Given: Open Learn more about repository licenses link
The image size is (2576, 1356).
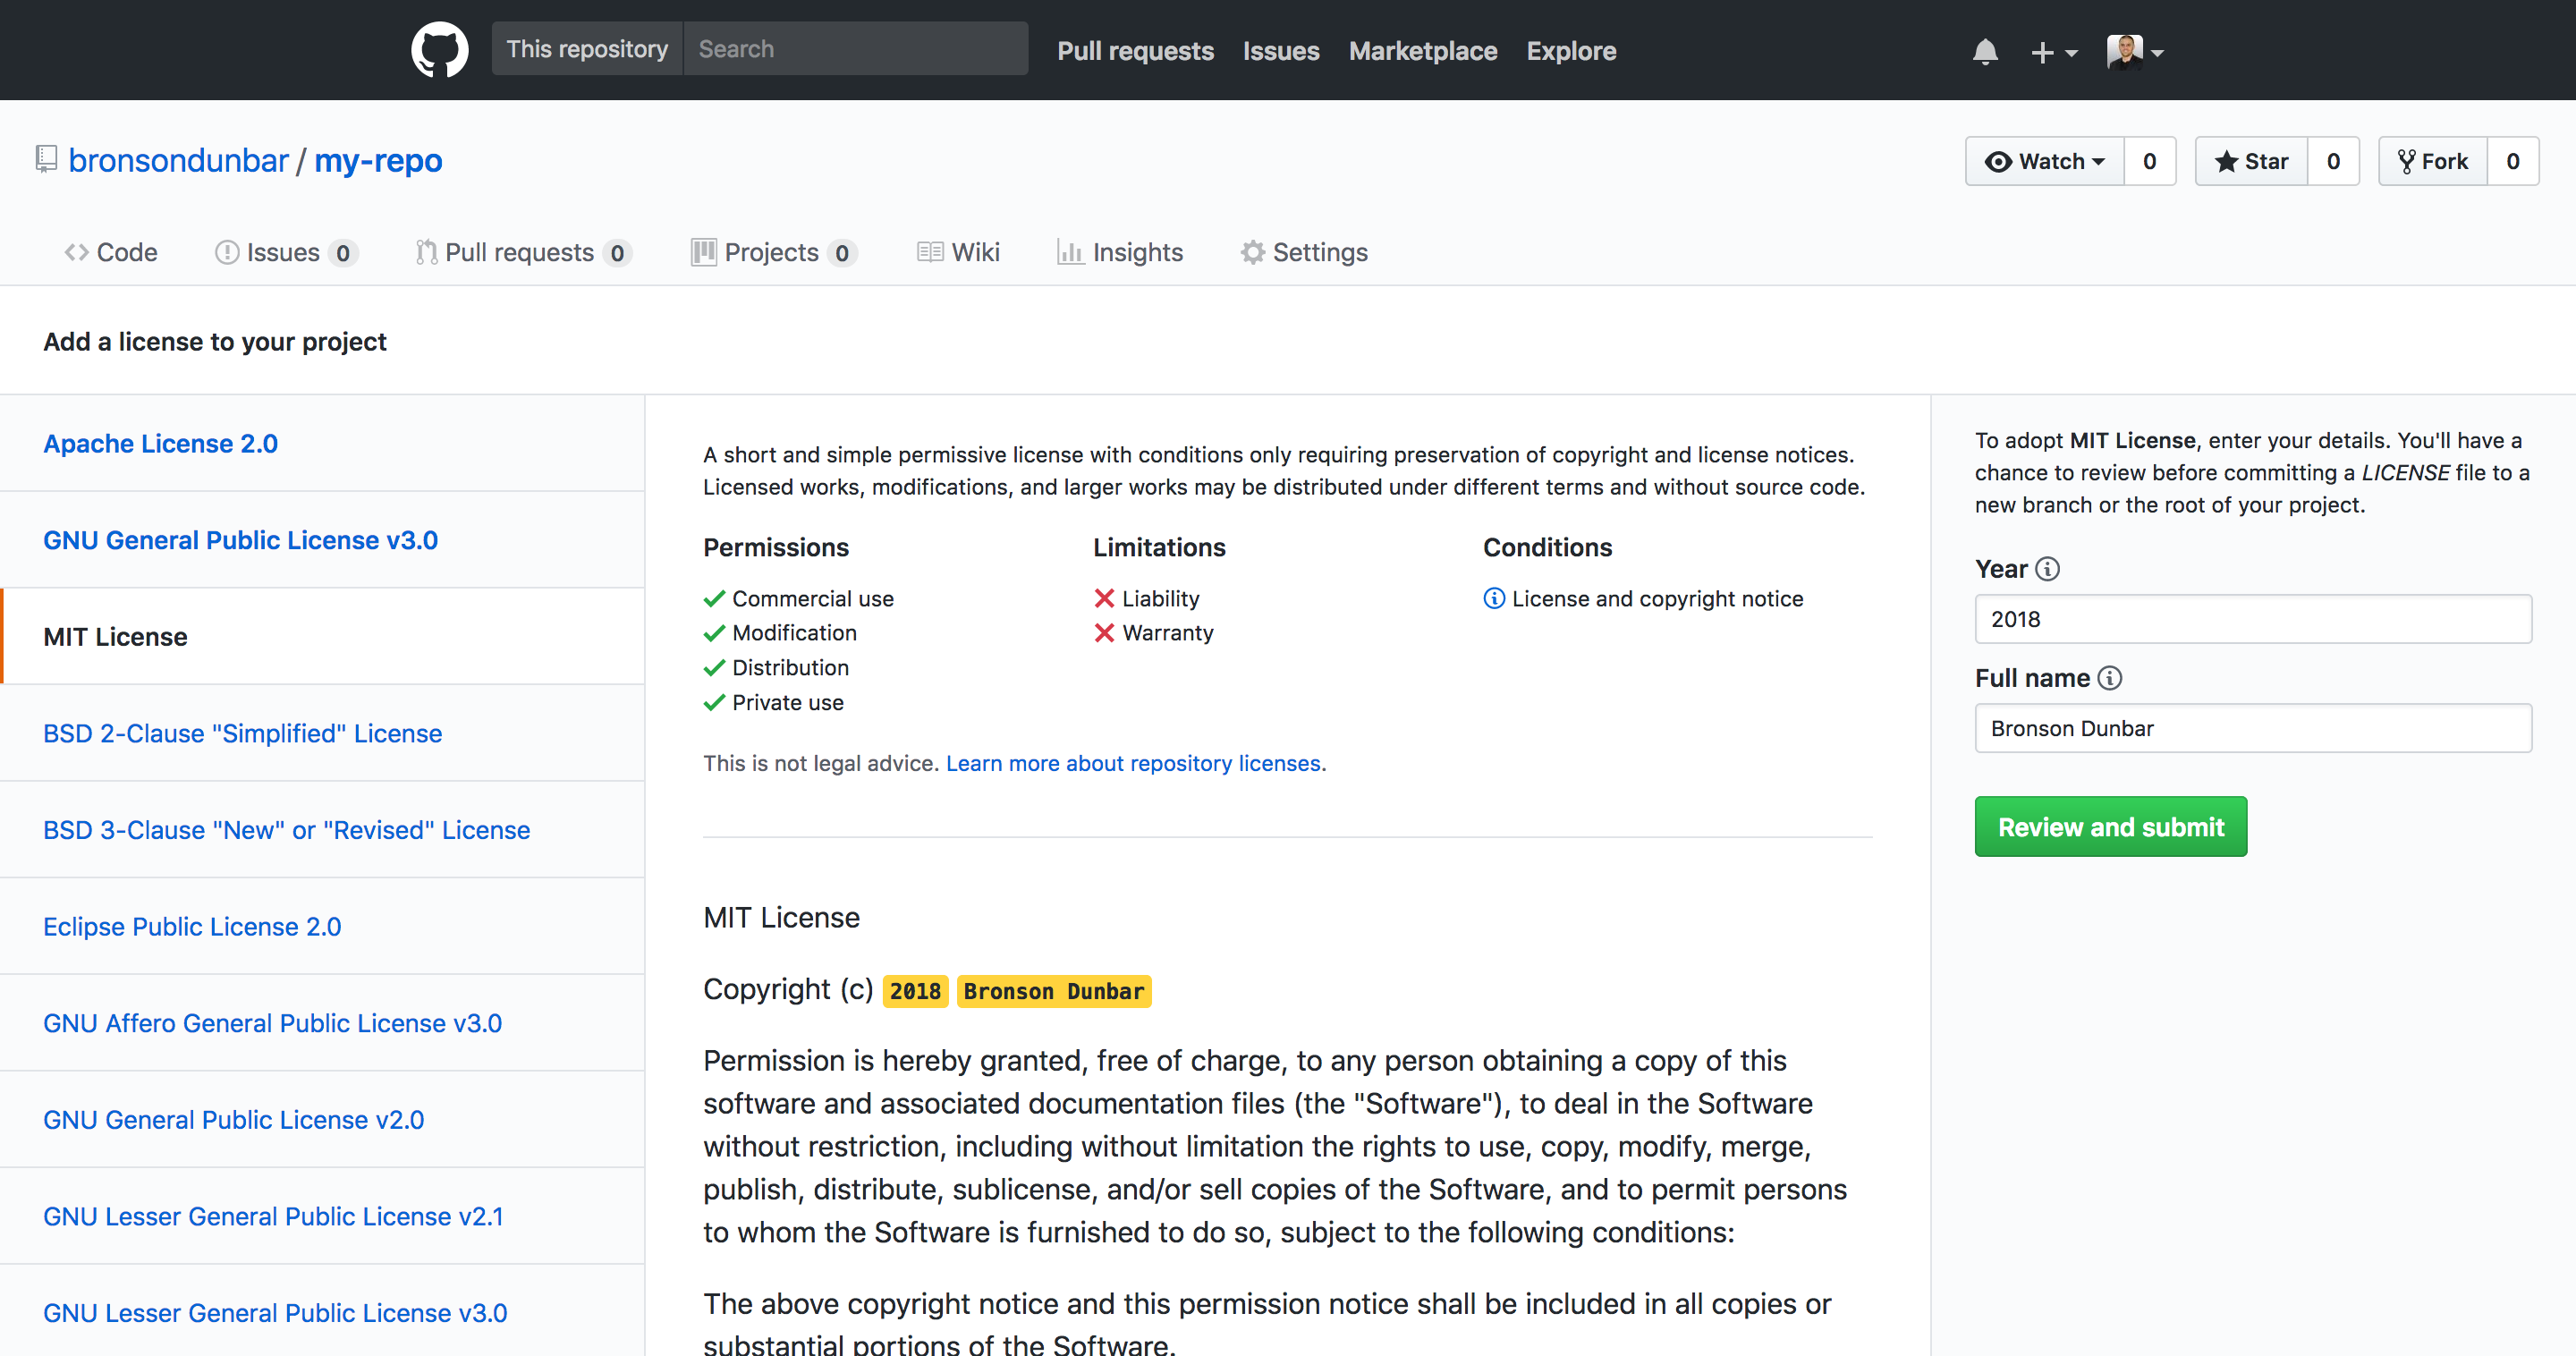Looking at the screenshot, I should [1135, 763].
